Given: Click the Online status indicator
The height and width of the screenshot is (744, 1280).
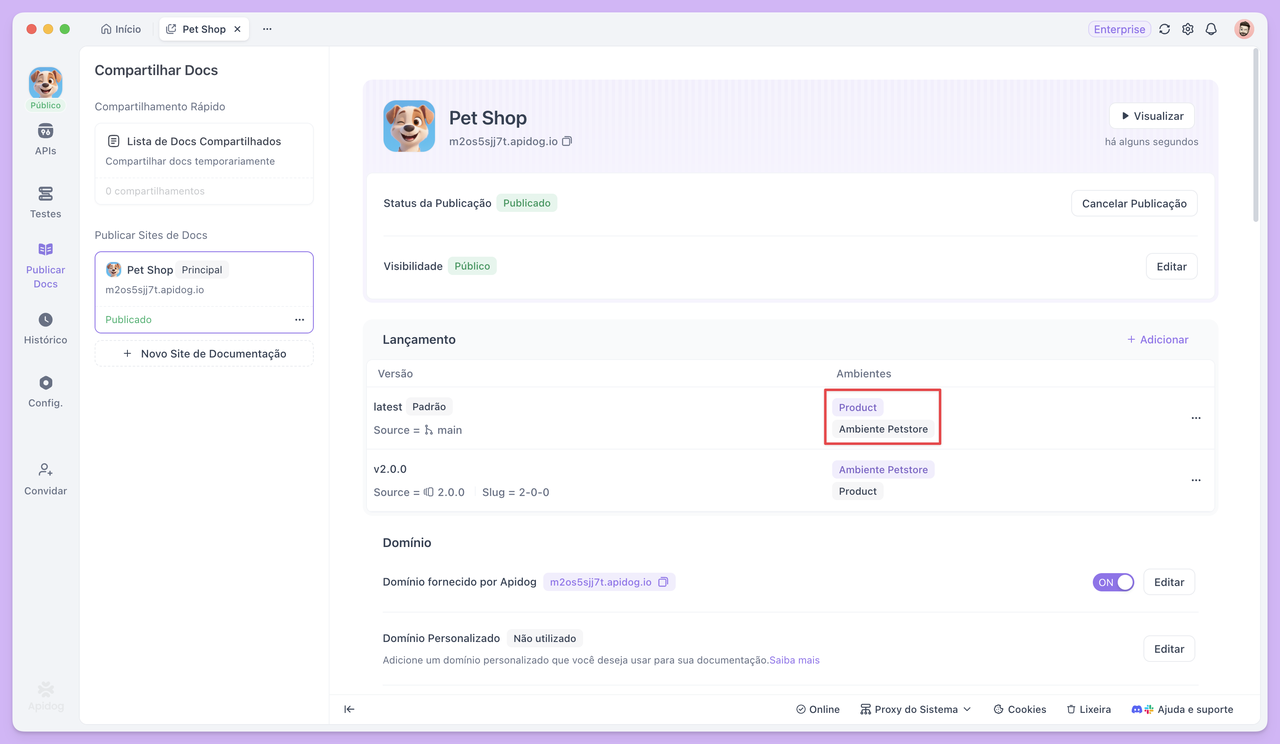Looking at the screenshot, I should point(817,709).
